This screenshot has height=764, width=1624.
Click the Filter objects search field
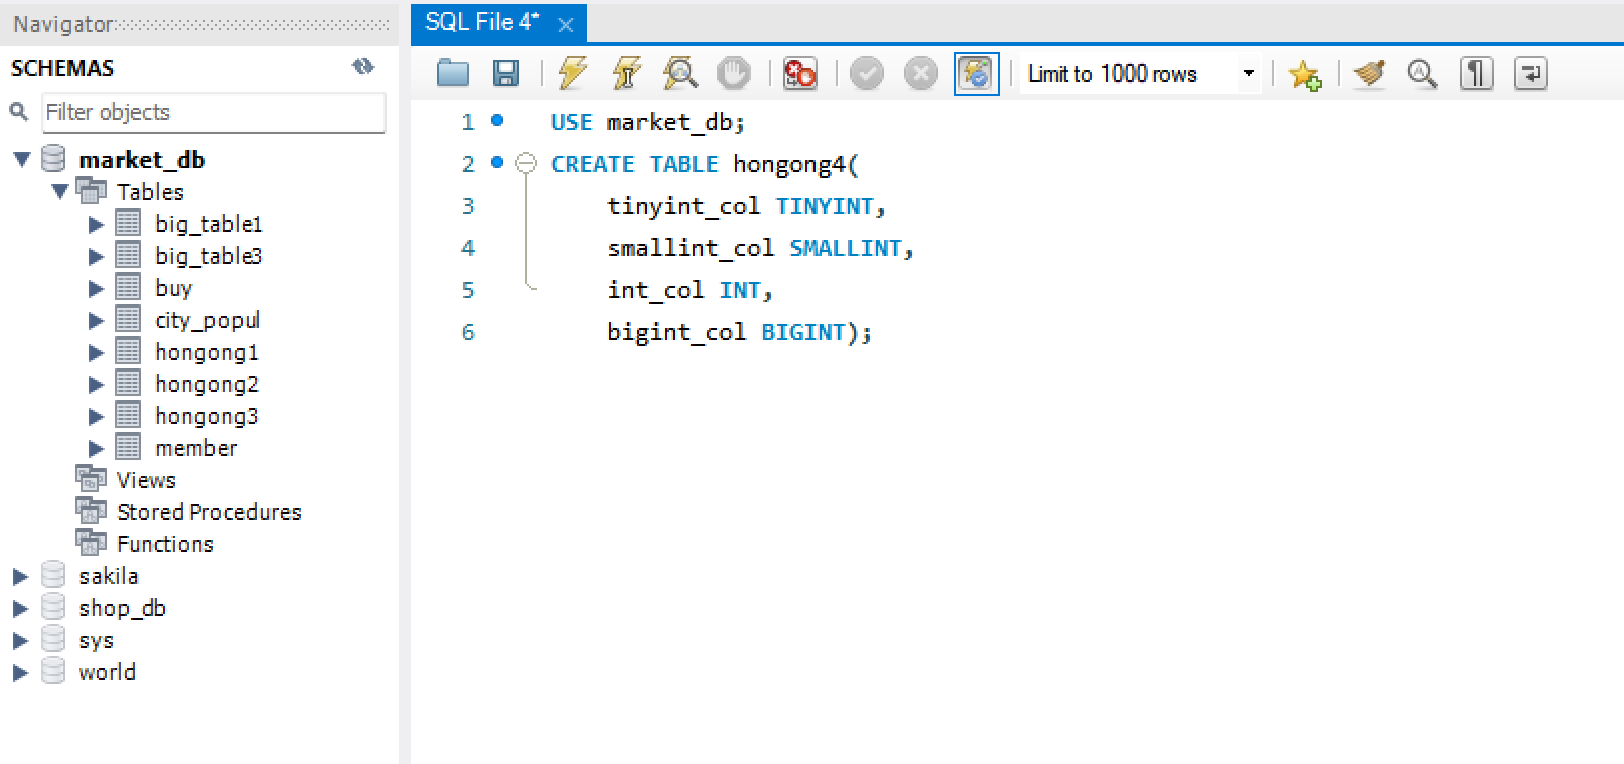213,112
